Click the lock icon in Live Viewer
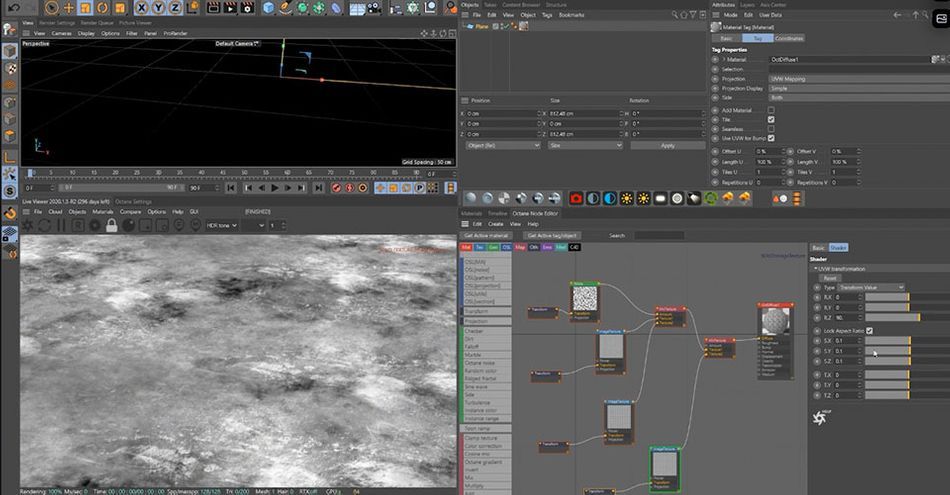The width and height of the screenshot is (950, 495). [111, 225]
